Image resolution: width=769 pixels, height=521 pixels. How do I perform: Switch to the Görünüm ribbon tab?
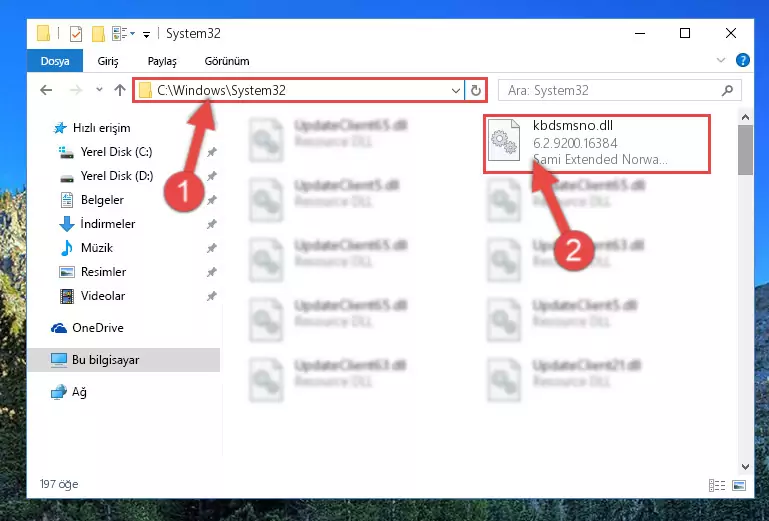click(x=227, y=61)
